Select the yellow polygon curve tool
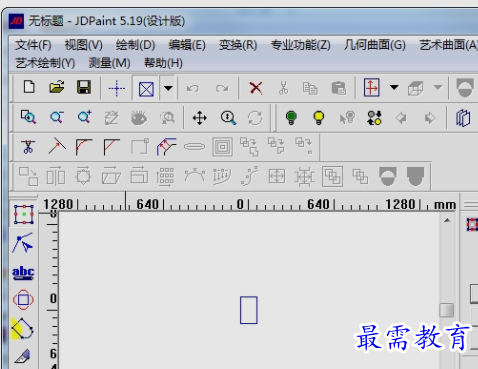The height and width of the screenshot is (369, 478). pyautogui.click(x=22, y=328)
